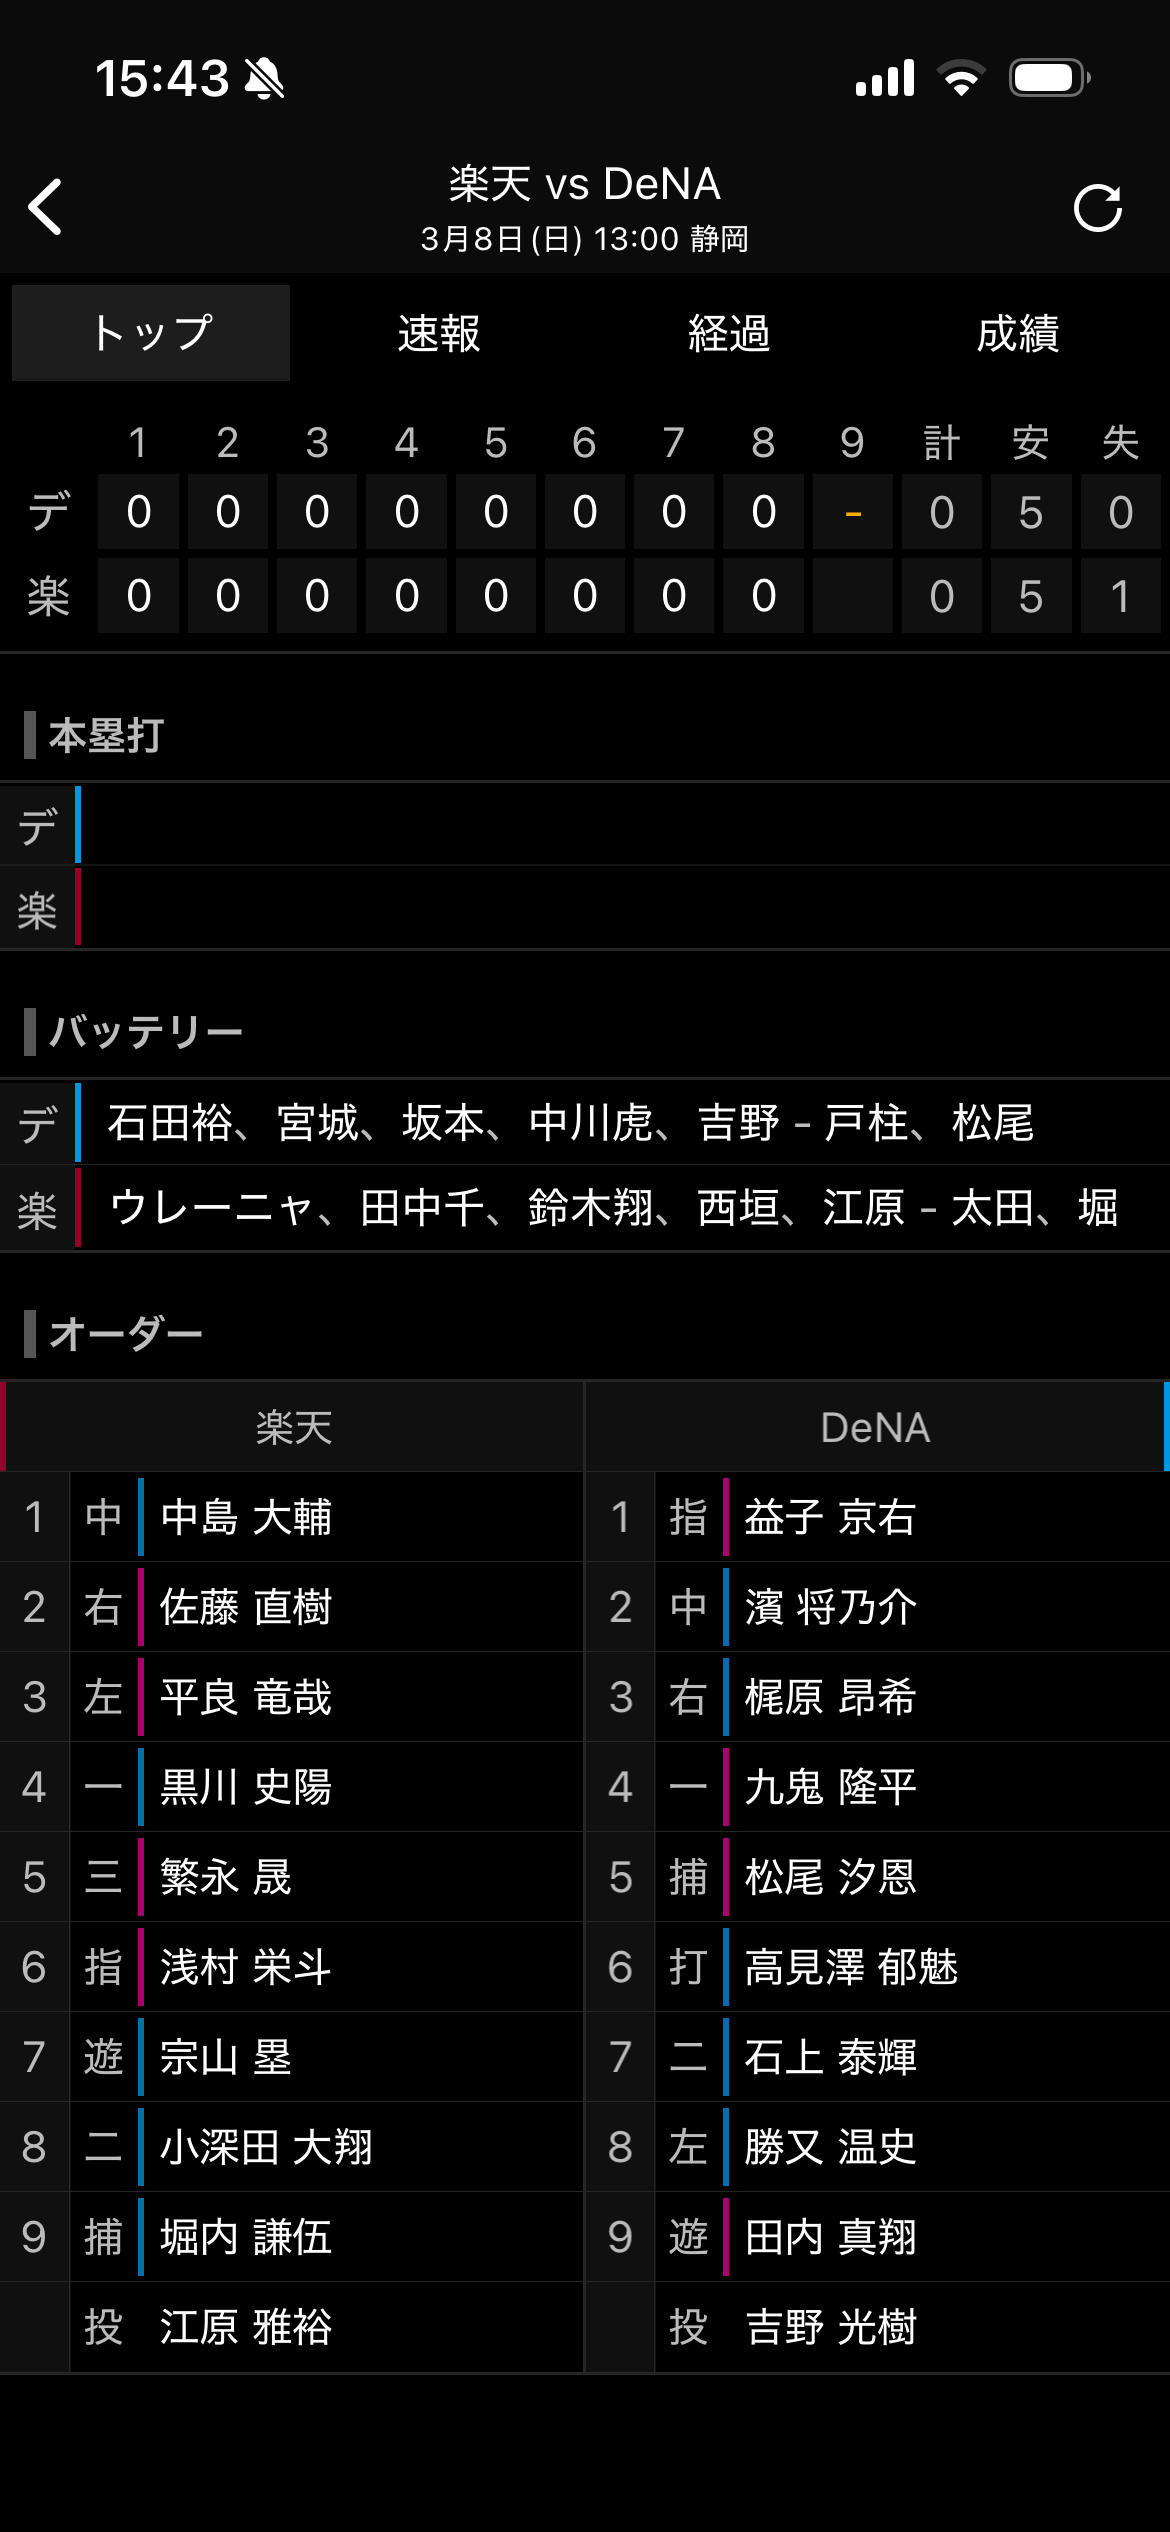Open player 浅村 栄斗 details

click(x=246, y=1967)
